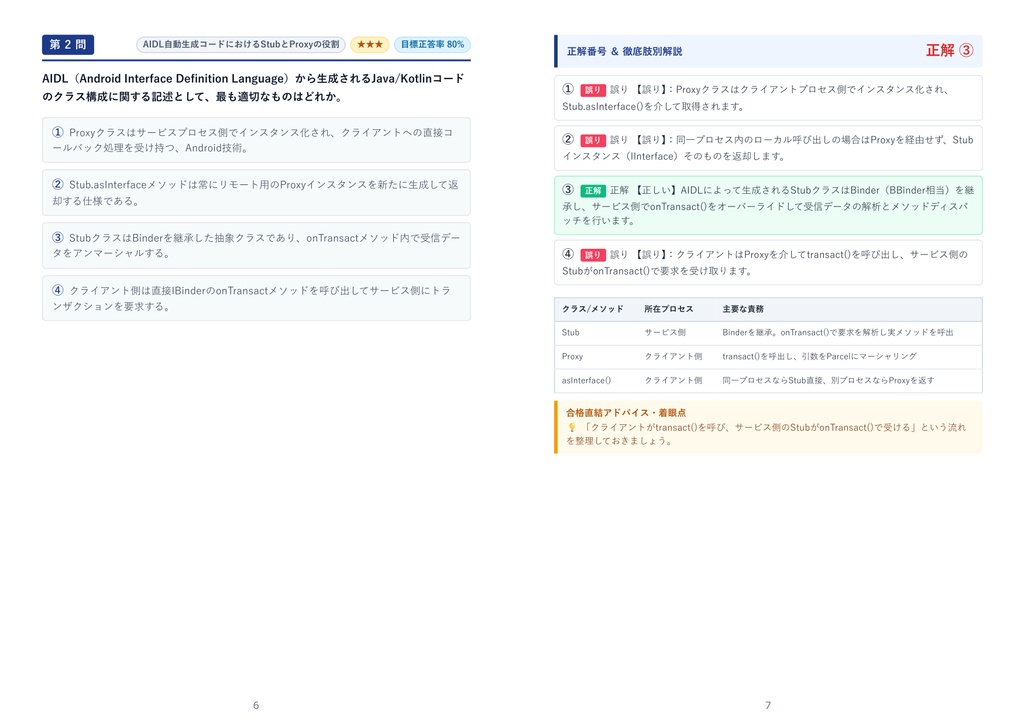Click the 合格直結アドバイス・着眼点 heading
Image resolution: width=1024 pixels, height=727 pixels.
(626, 413)
